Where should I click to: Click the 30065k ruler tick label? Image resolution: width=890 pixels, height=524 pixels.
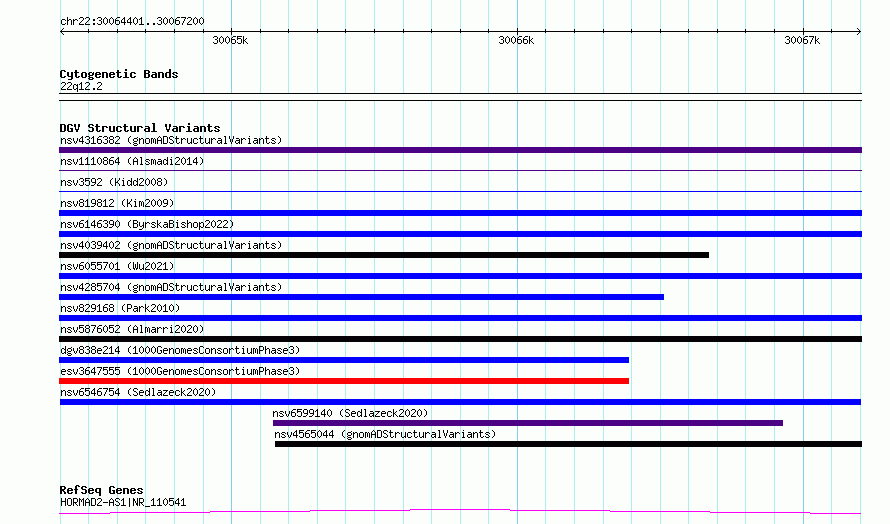(x=230, y=40)
